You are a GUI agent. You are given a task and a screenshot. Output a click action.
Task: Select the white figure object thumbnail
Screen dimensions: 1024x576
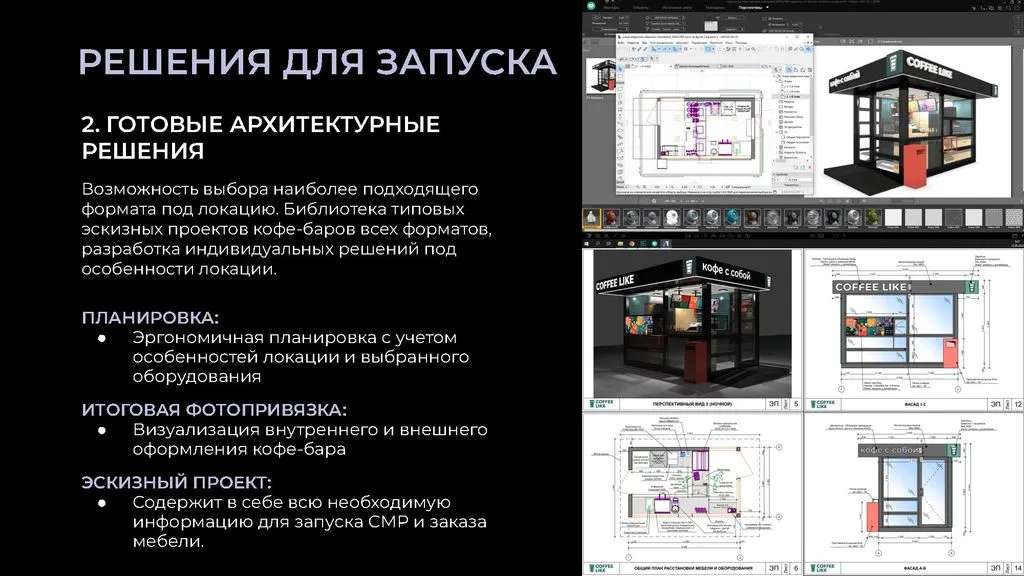[591, 217]
